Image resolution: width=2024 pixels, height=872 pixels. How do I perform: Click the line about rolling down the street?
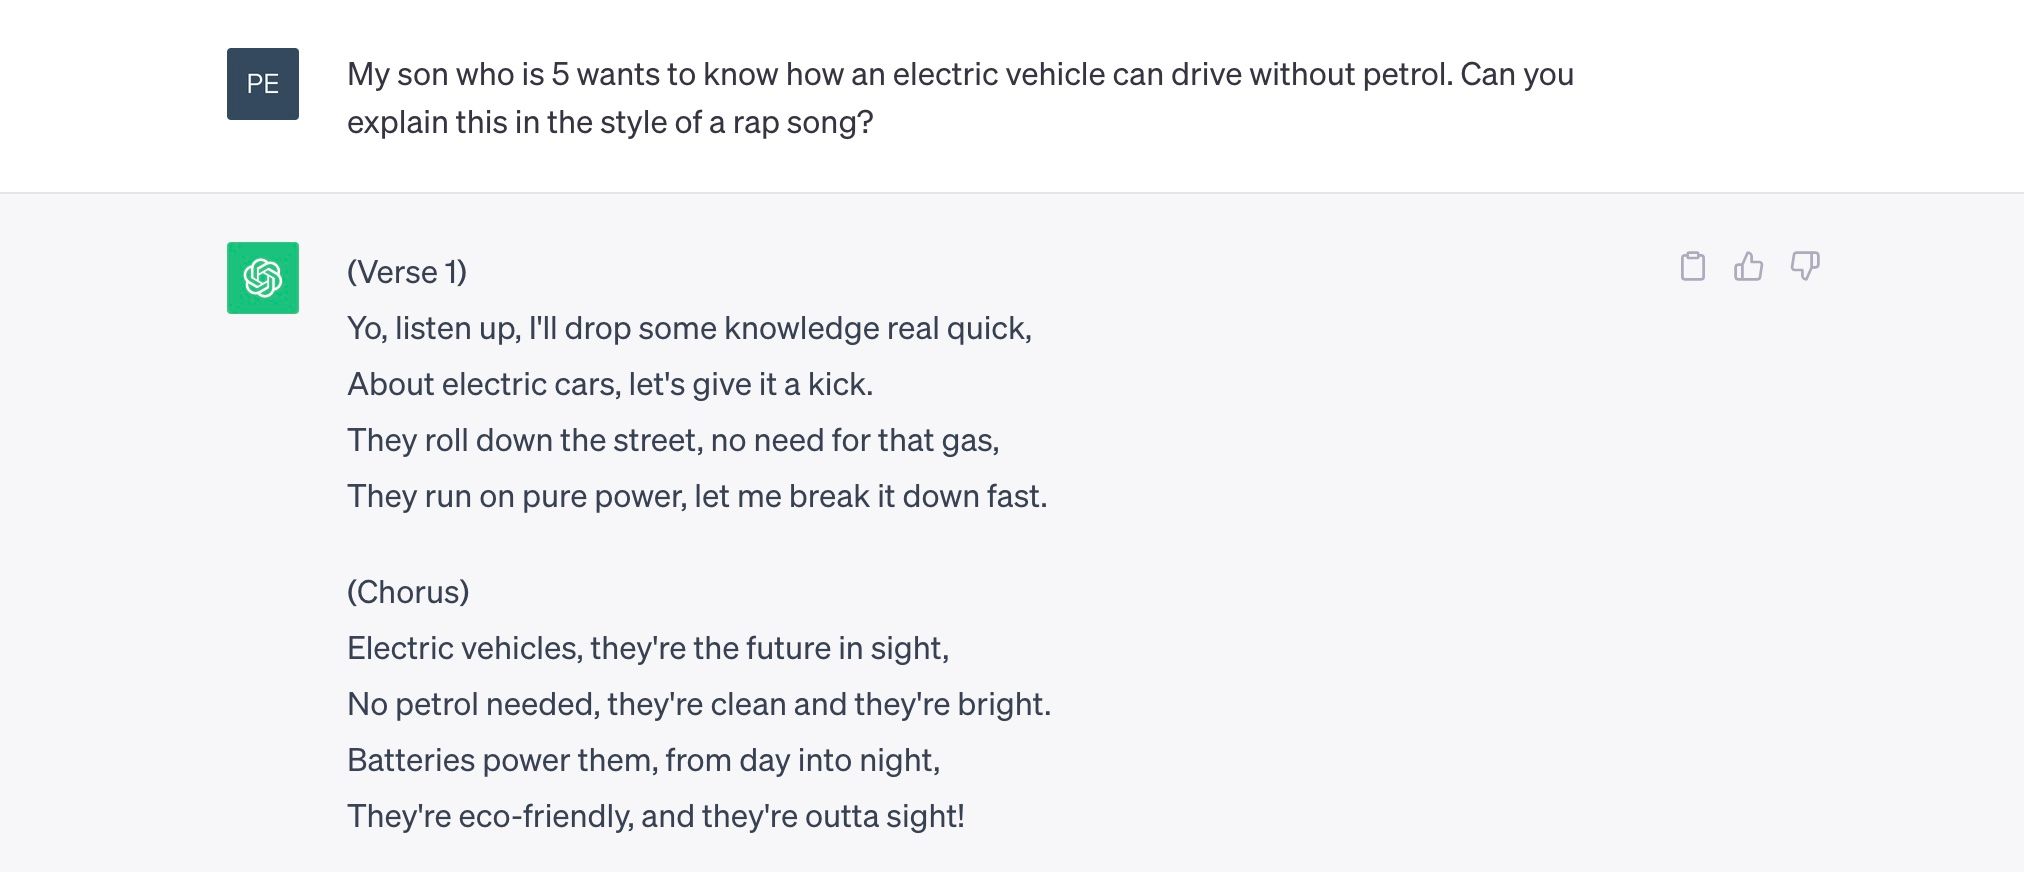click(x=673, y=439)
